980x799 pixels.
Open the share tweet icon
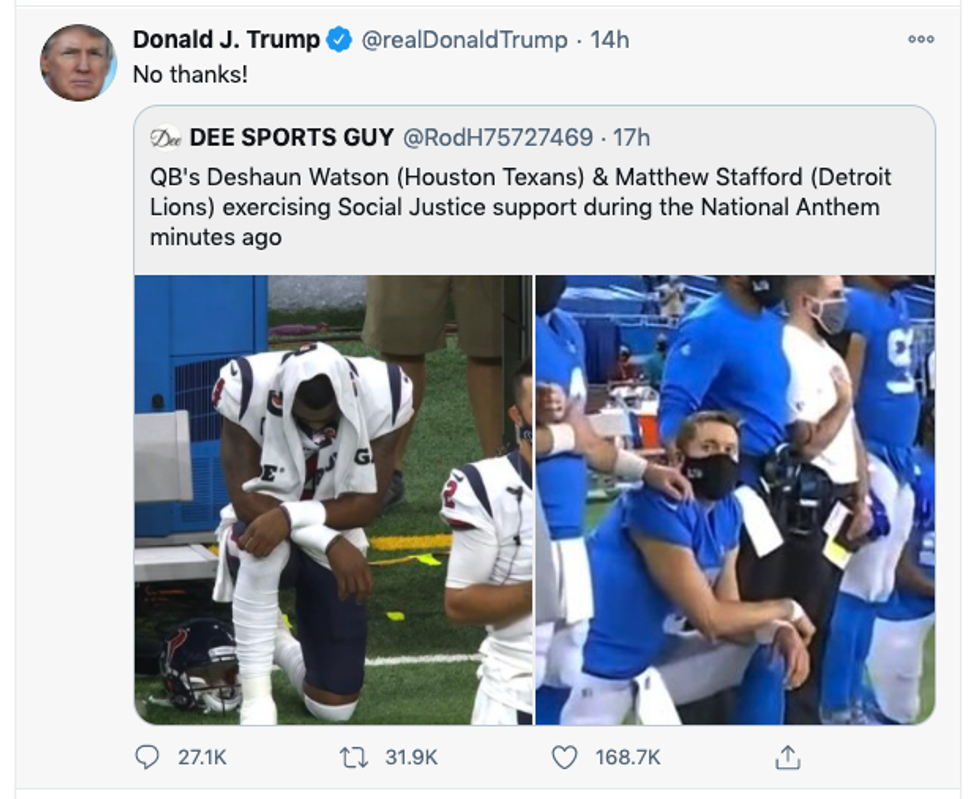788,757
